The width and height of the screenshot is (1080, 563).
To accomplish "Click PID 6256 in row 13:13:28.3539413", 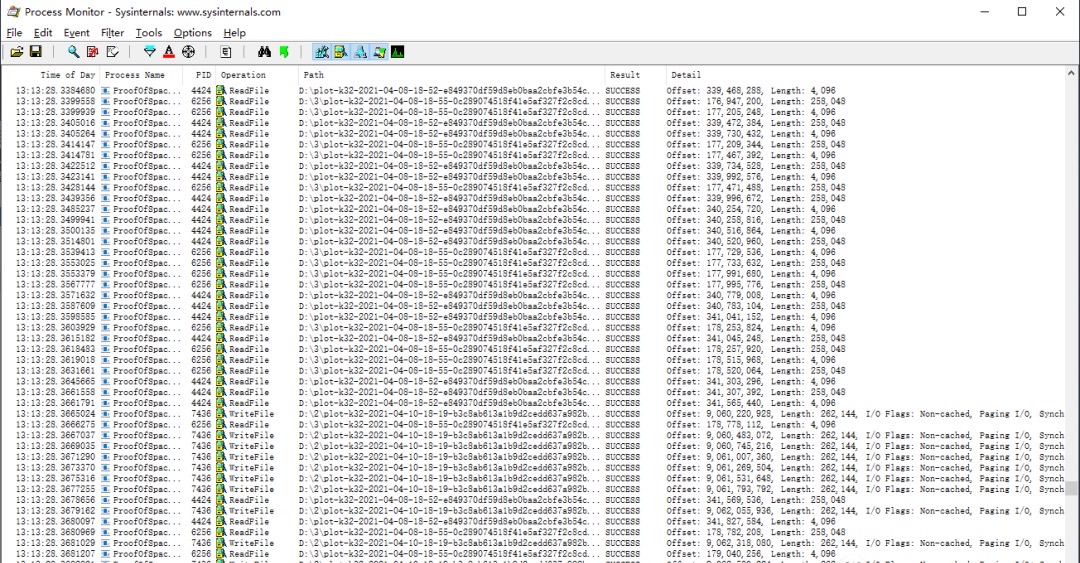I will click(x=201, y=252).
